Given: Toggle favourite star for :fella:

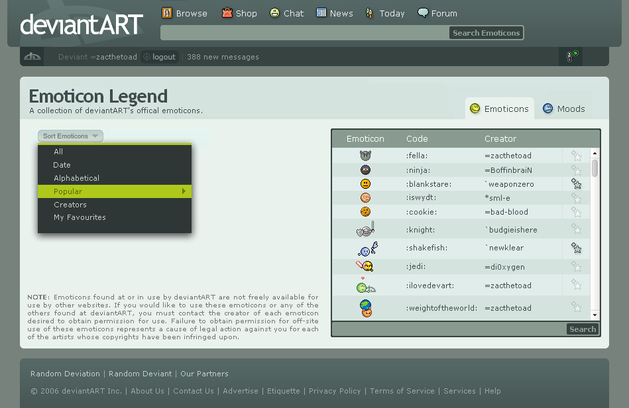Looking at the screenshot, I should tap(576, 155).
